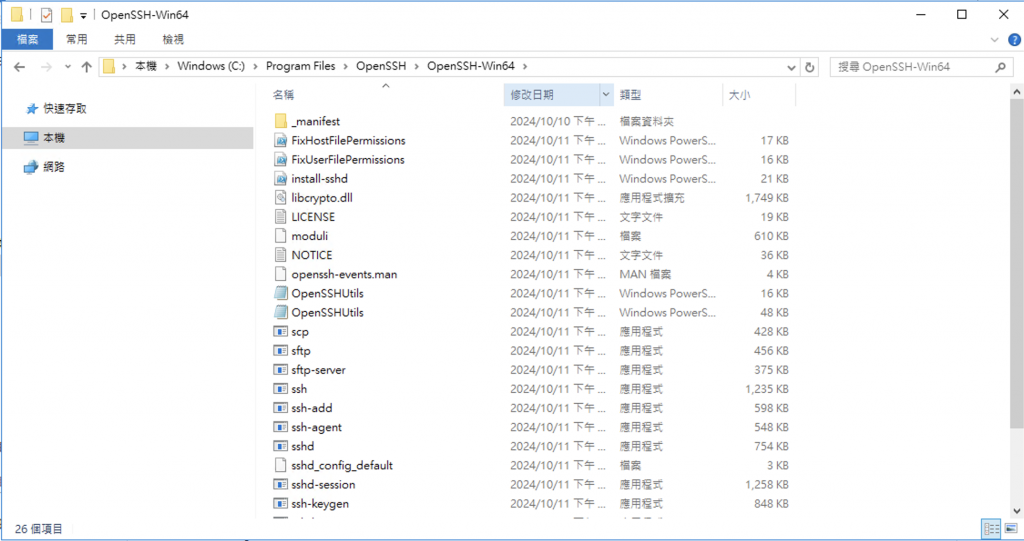
Task: Expand the Windows (C:) breadcrumb chevron
Action: [255, 67]
